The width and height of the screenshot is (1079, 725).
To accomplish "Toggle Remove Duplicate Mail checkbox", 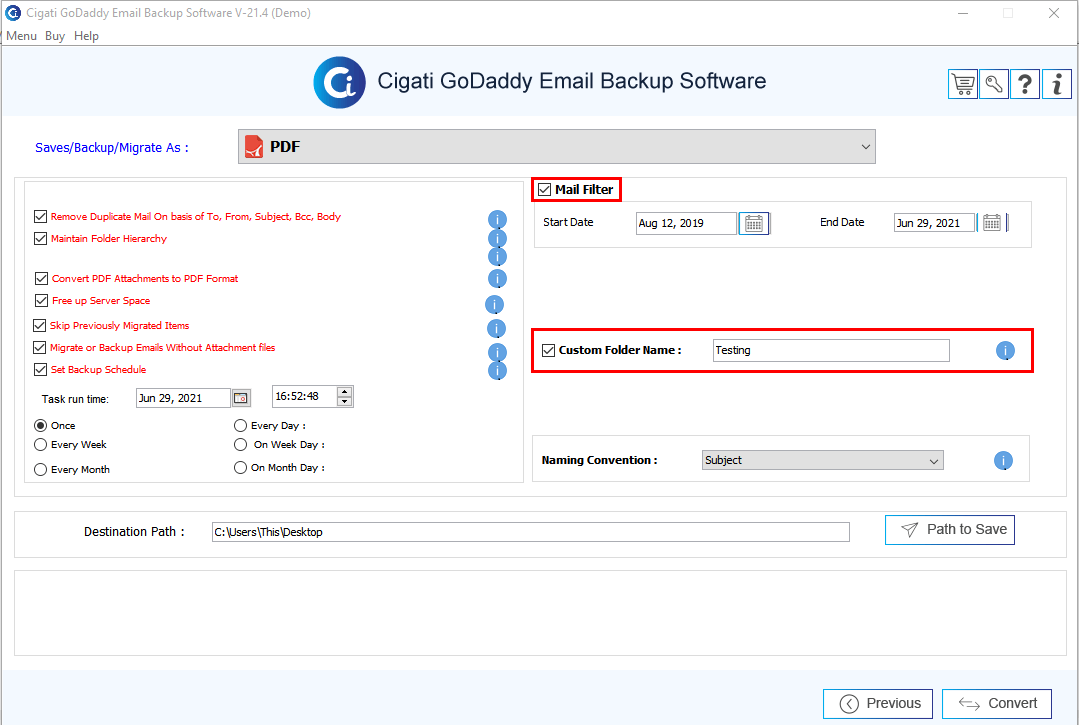I will pos(41,217).
